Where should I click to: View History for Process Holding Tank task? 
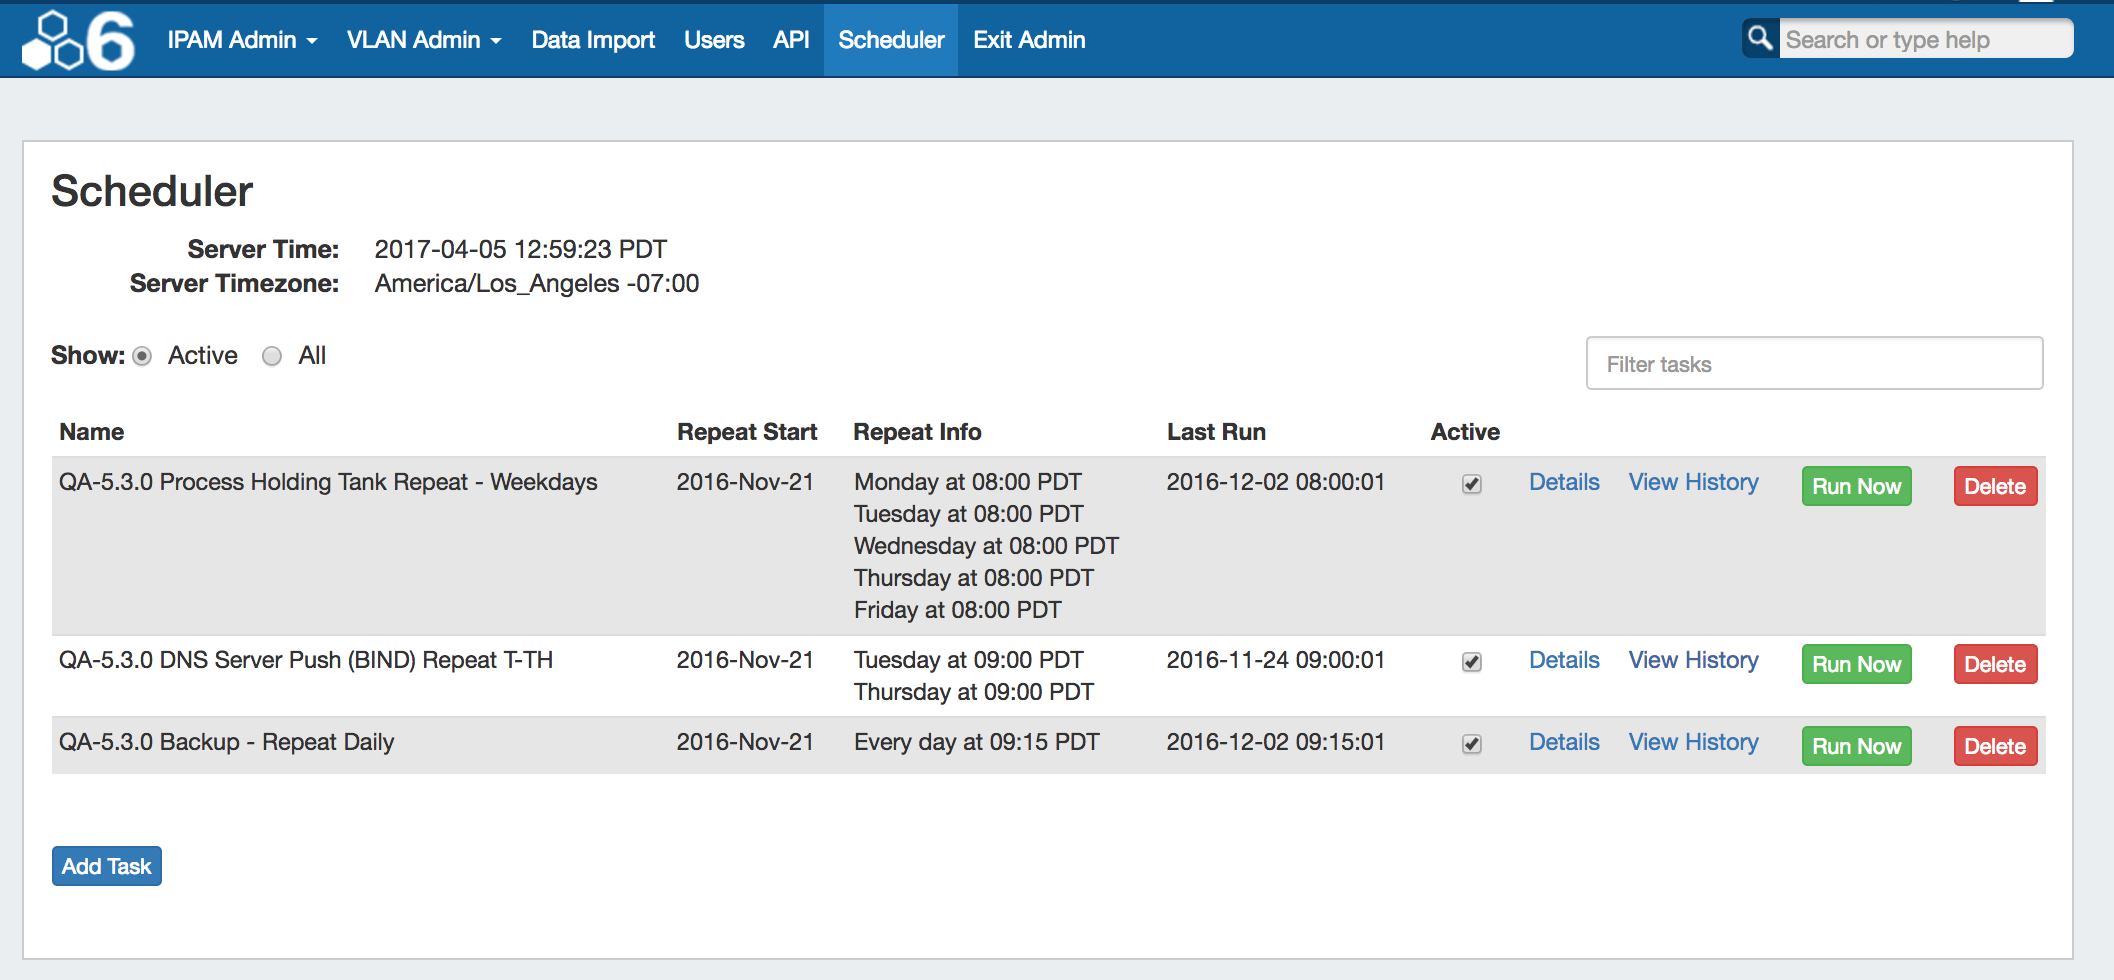(1693, 482)
